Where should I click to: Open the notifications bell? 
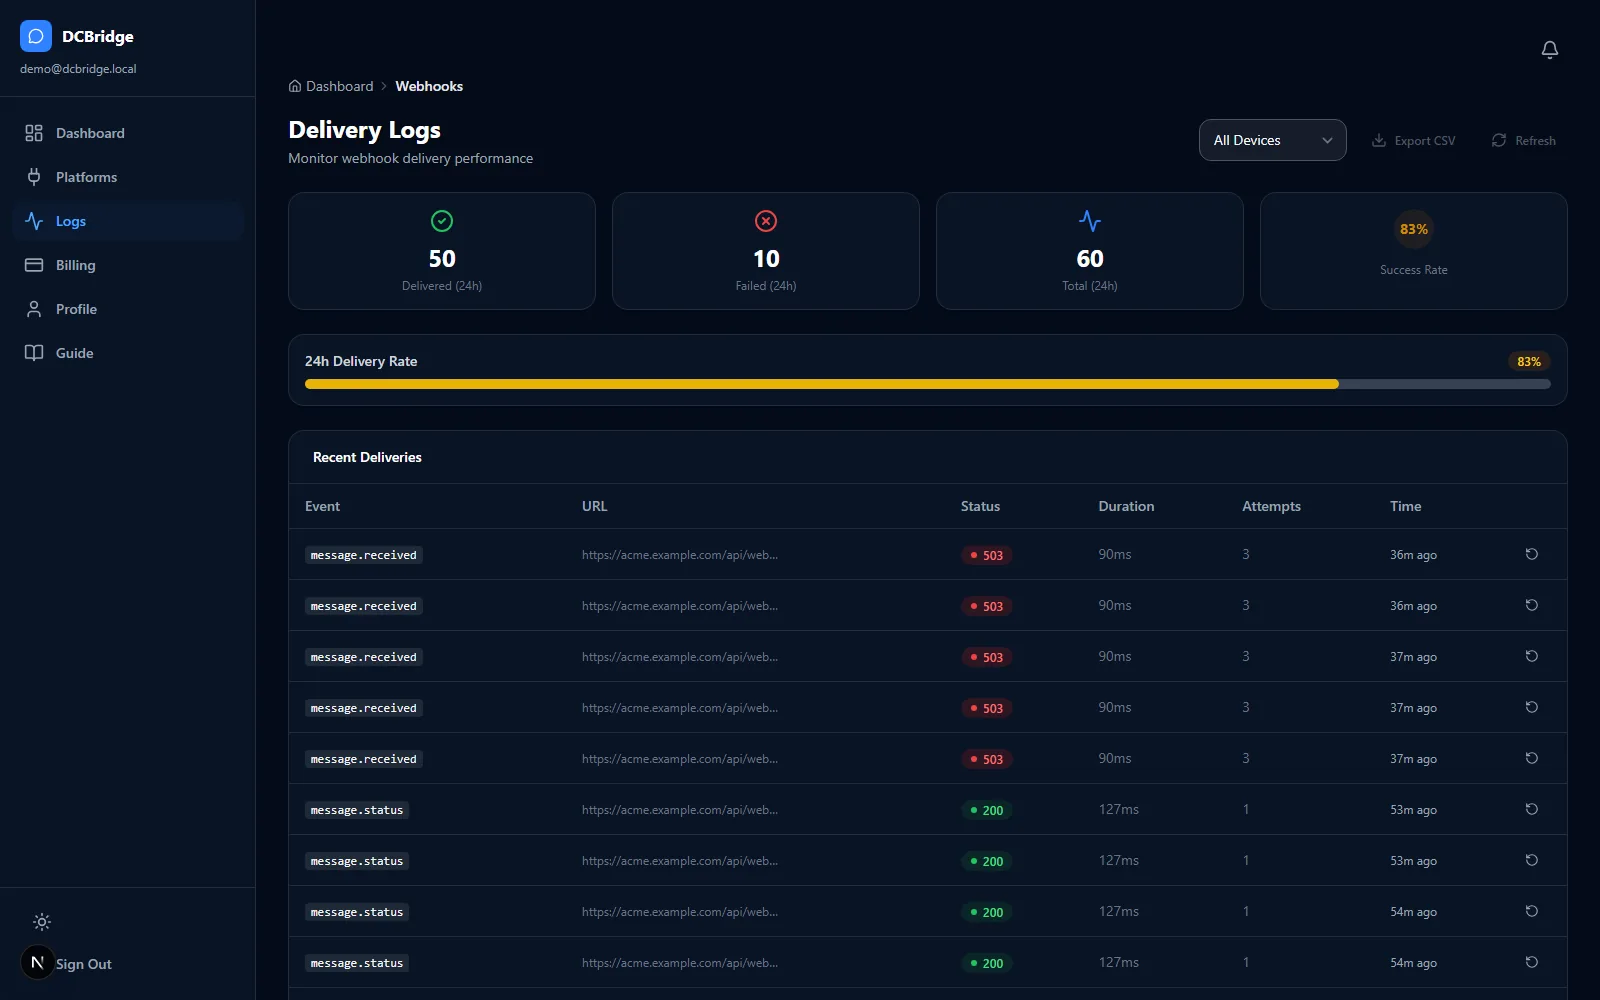[1550, 50]
